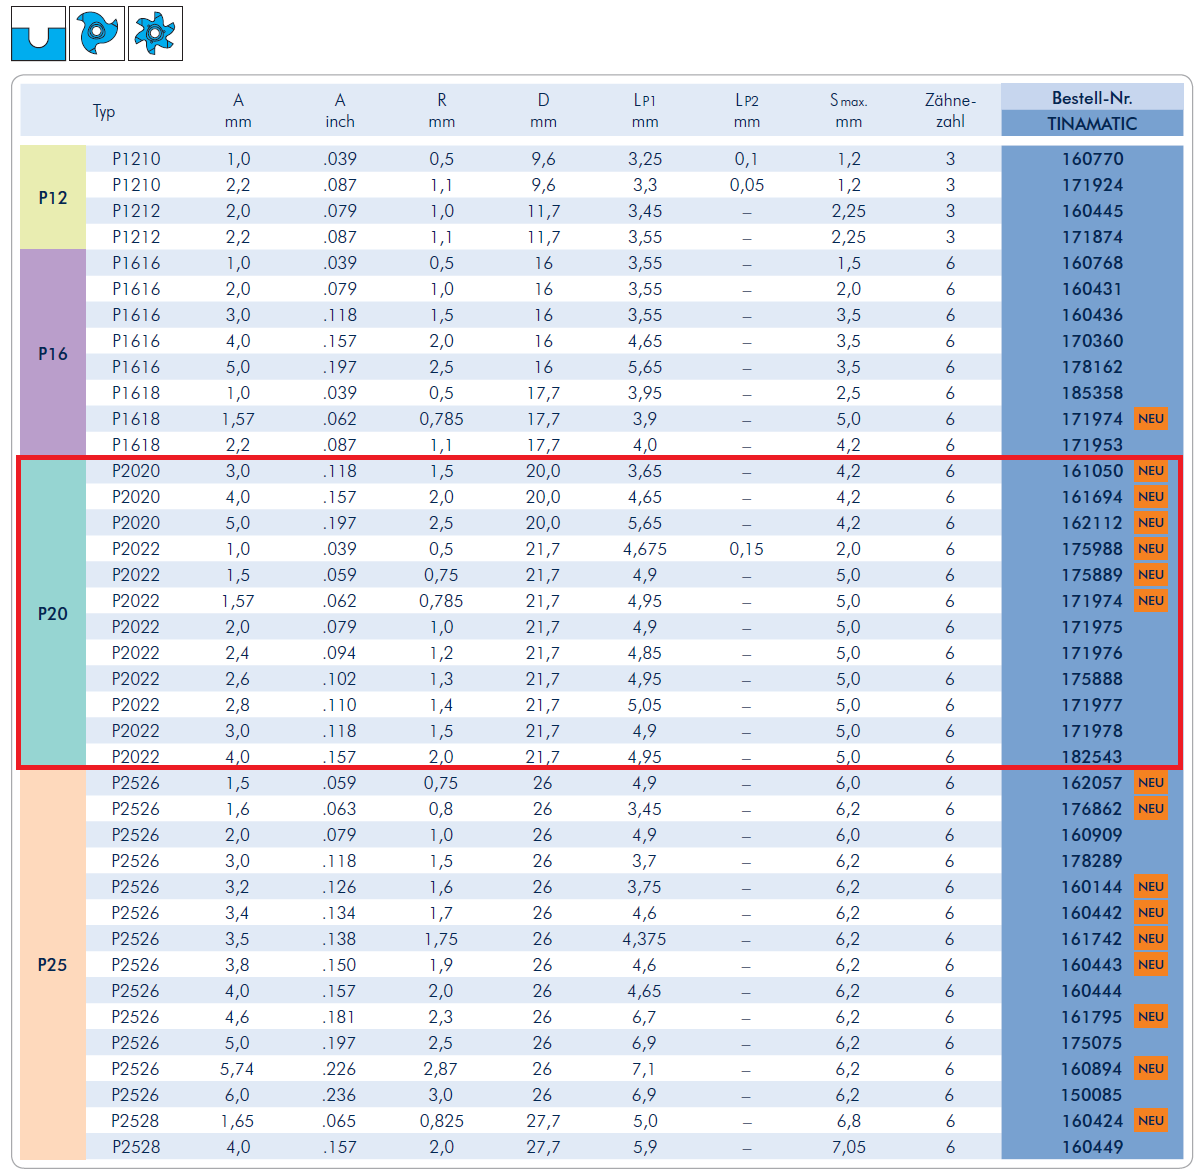This screenshot has width=1195, height=1175.
Task: Click the Bestell-Nr. column header
Action: coord(1091,98)
